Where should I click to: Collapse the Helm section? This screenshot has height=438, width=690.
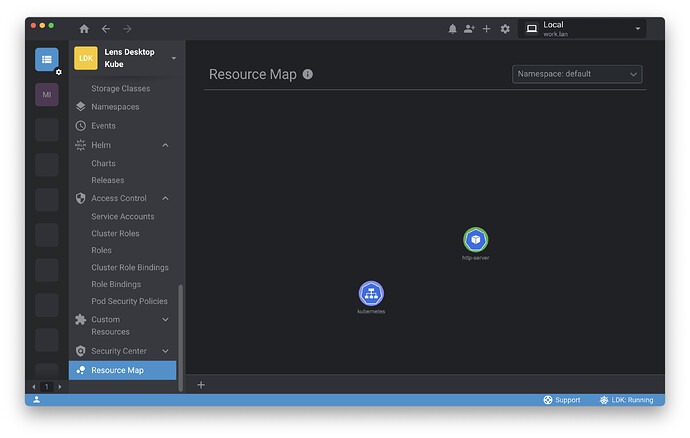point(165,145)
